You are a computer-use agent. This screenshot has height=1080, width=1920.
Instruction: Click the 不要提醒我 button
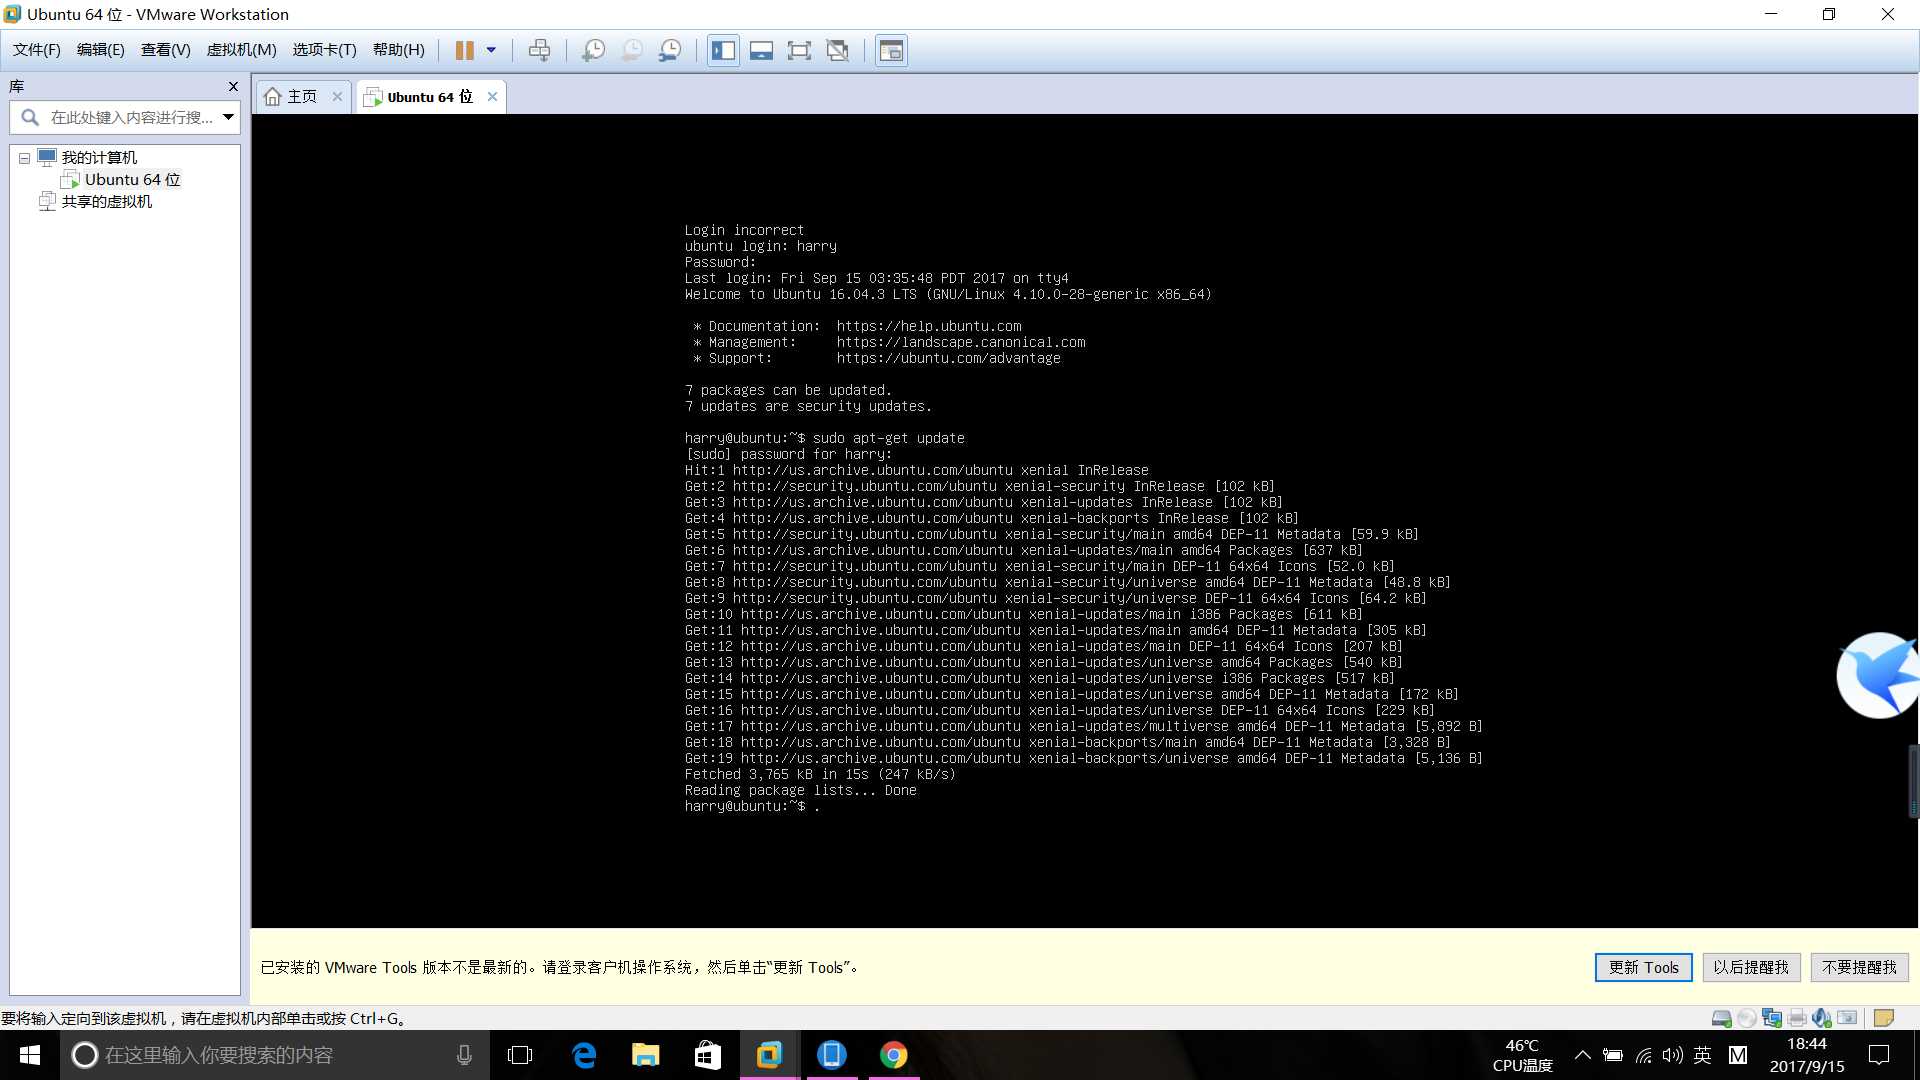pos(1859,967)
